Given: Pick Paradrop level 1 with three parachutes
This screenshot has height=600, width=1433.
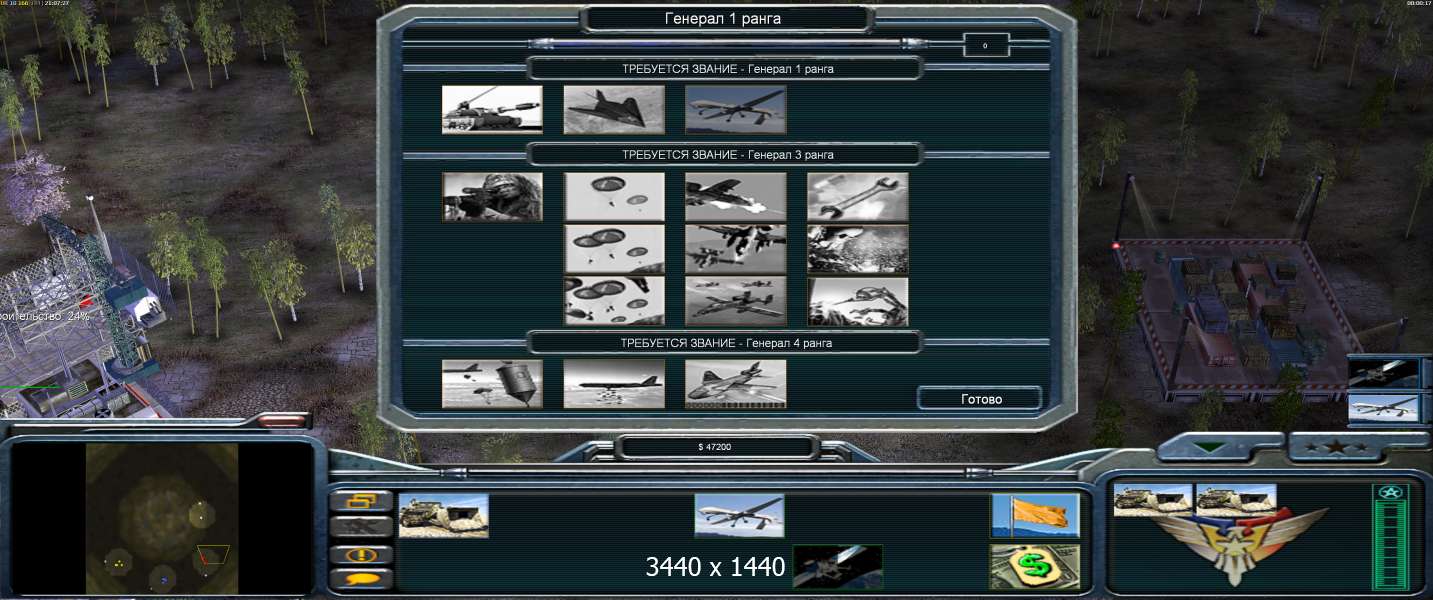Looking at the screenshot, I should tap(614, 196).
